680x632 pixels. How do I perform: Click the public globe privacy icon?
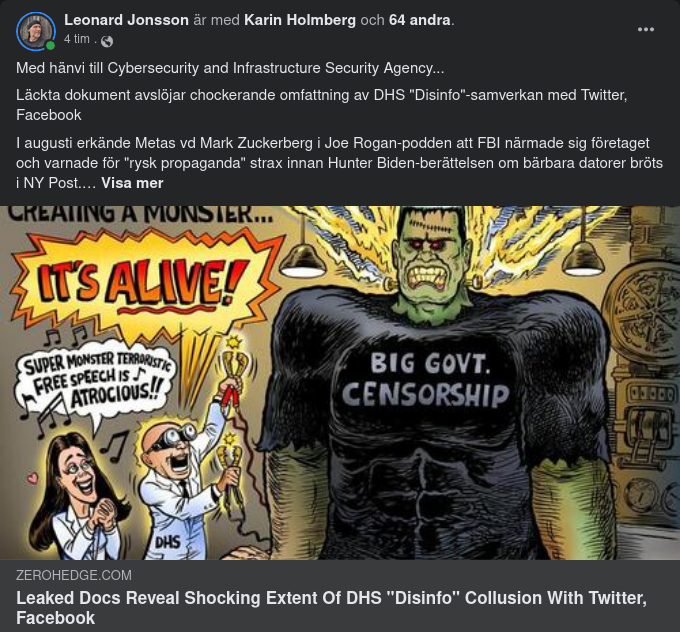point(107,41)
